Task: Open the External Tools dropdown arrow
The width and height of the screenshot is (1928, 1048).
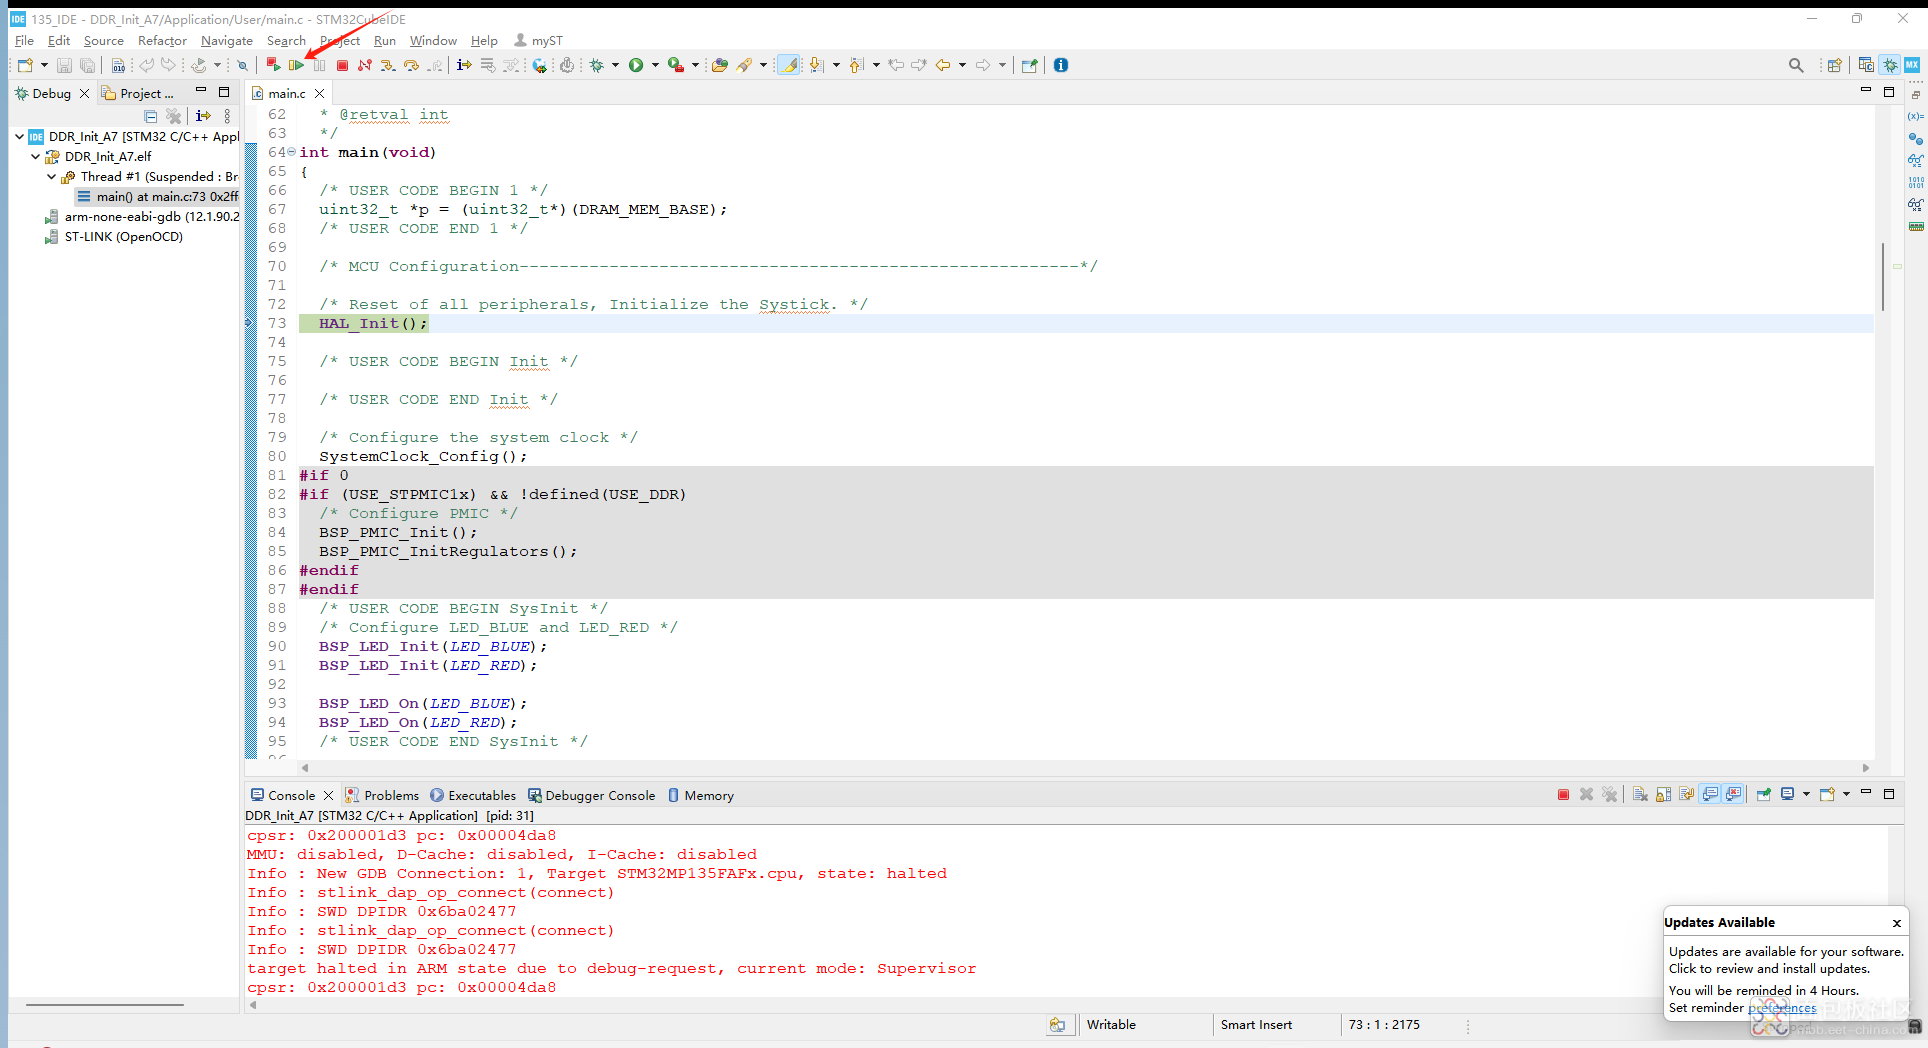Action: (x=695, y=65)
